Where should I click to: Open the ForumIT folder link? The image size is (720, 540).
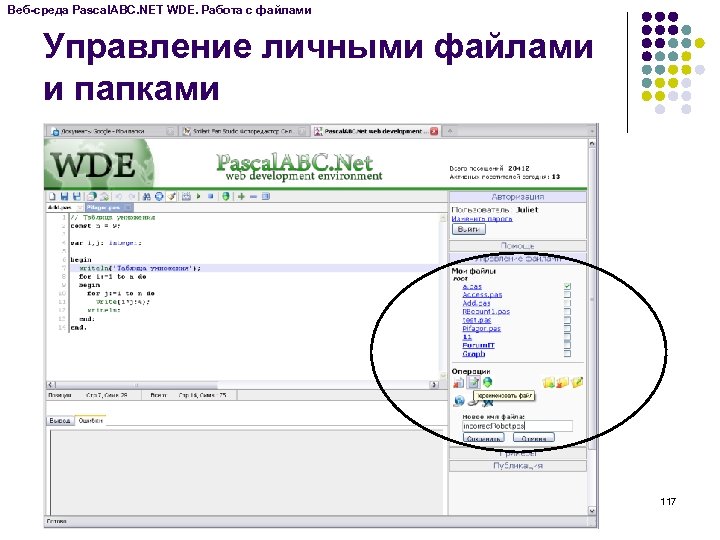[x=478, y=345]
